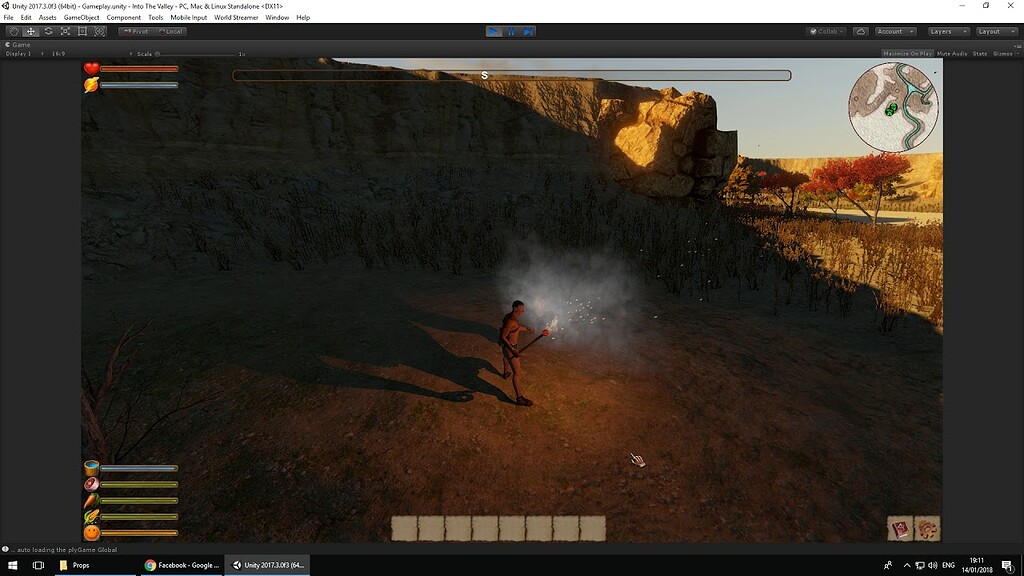Image resolution: width=1024 pixels, height=576 pixels.
Task: Show the Stats overlay
Action: click(x=979, y=54)
